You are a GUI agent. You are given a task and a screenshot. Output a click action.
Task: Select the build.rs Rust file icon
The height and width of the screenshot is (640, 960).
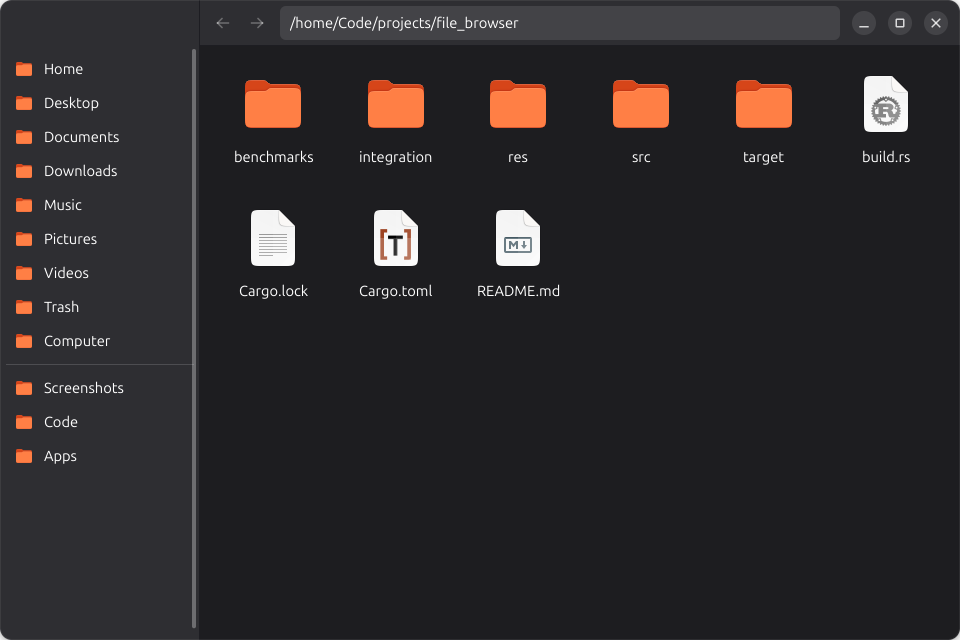pos(886,104)
